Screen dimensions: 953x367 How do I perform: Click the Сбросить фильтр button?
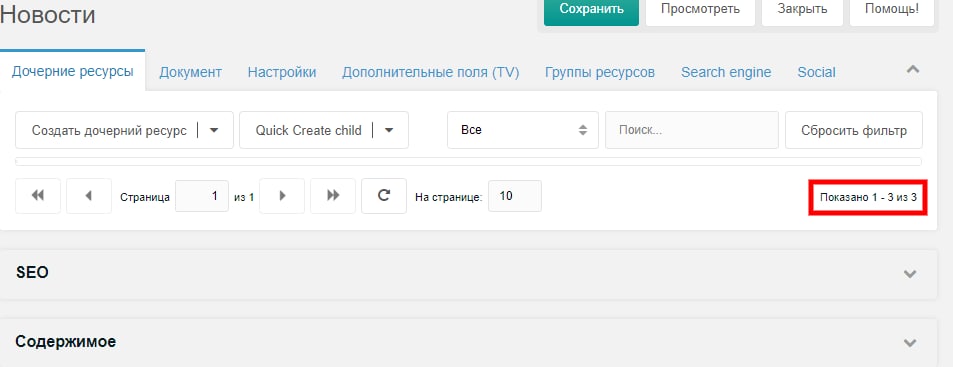pos(854,130)
